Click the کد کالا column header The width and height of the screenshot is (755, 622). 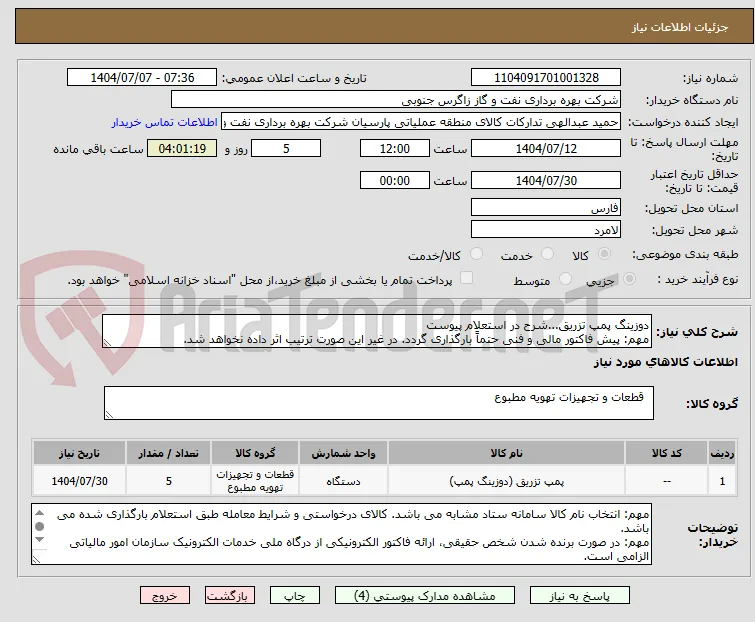click(666, 453)
